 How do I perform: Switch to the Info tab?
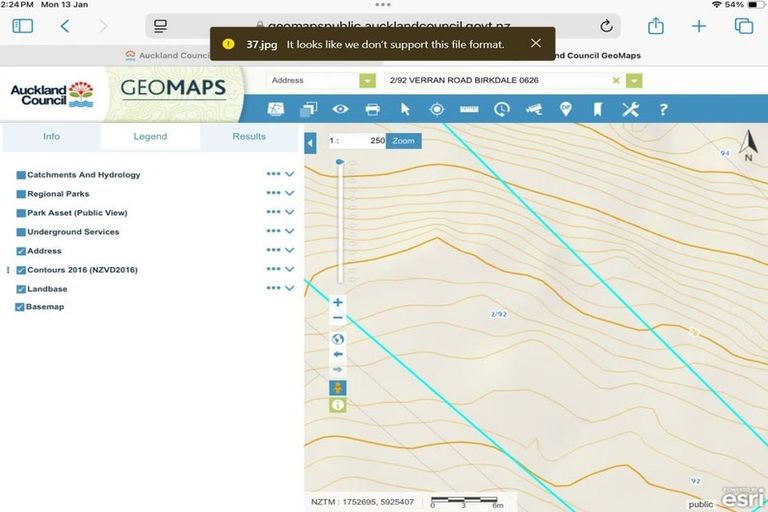point(51,137)
